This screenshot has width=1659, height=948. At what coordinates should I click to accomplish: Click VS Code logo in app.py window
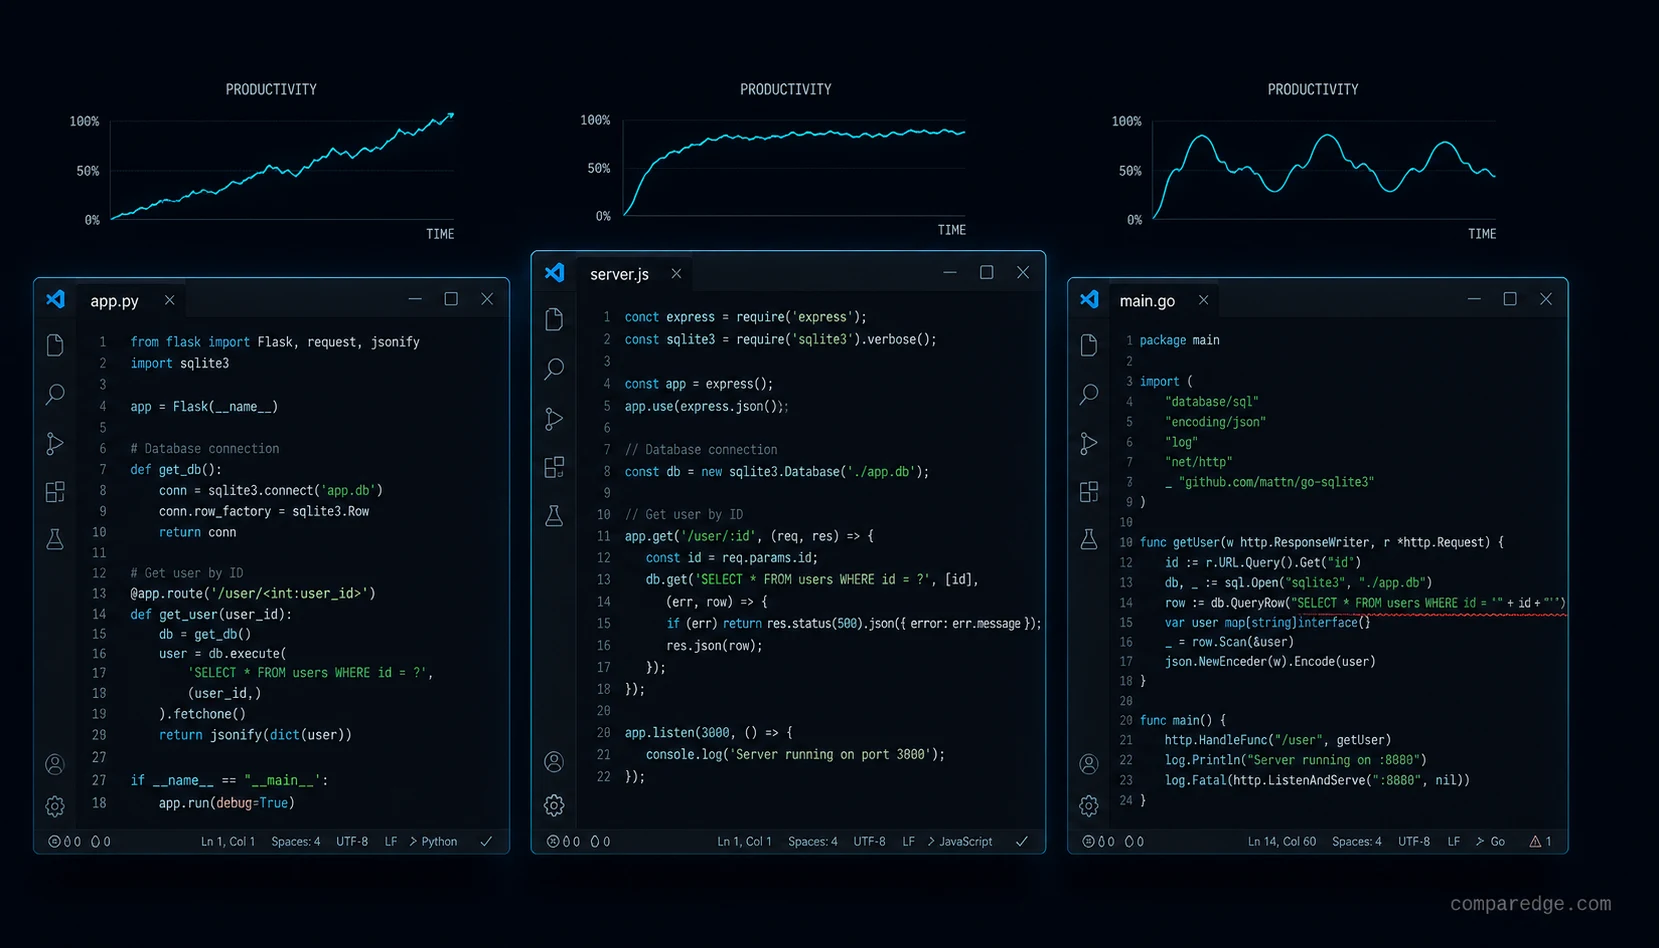pos(56,299)
